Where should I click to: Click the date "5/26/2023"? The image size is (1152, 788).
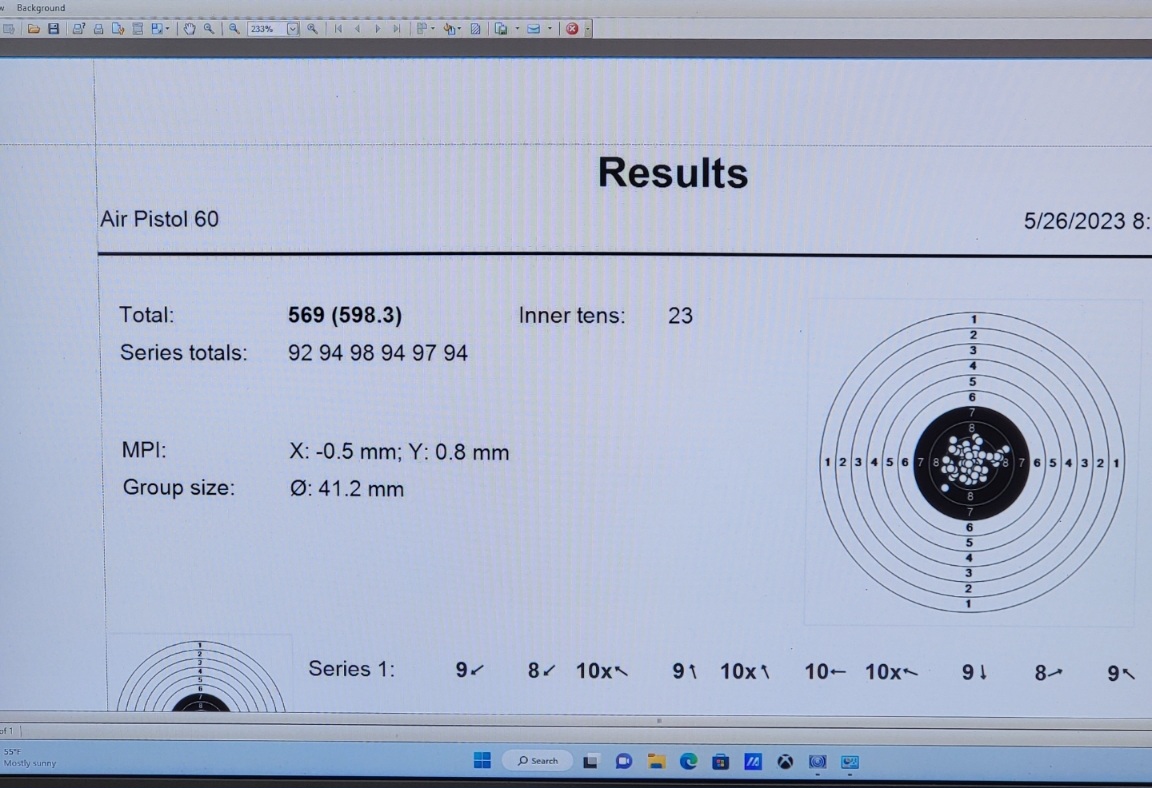pos(1074,221)
